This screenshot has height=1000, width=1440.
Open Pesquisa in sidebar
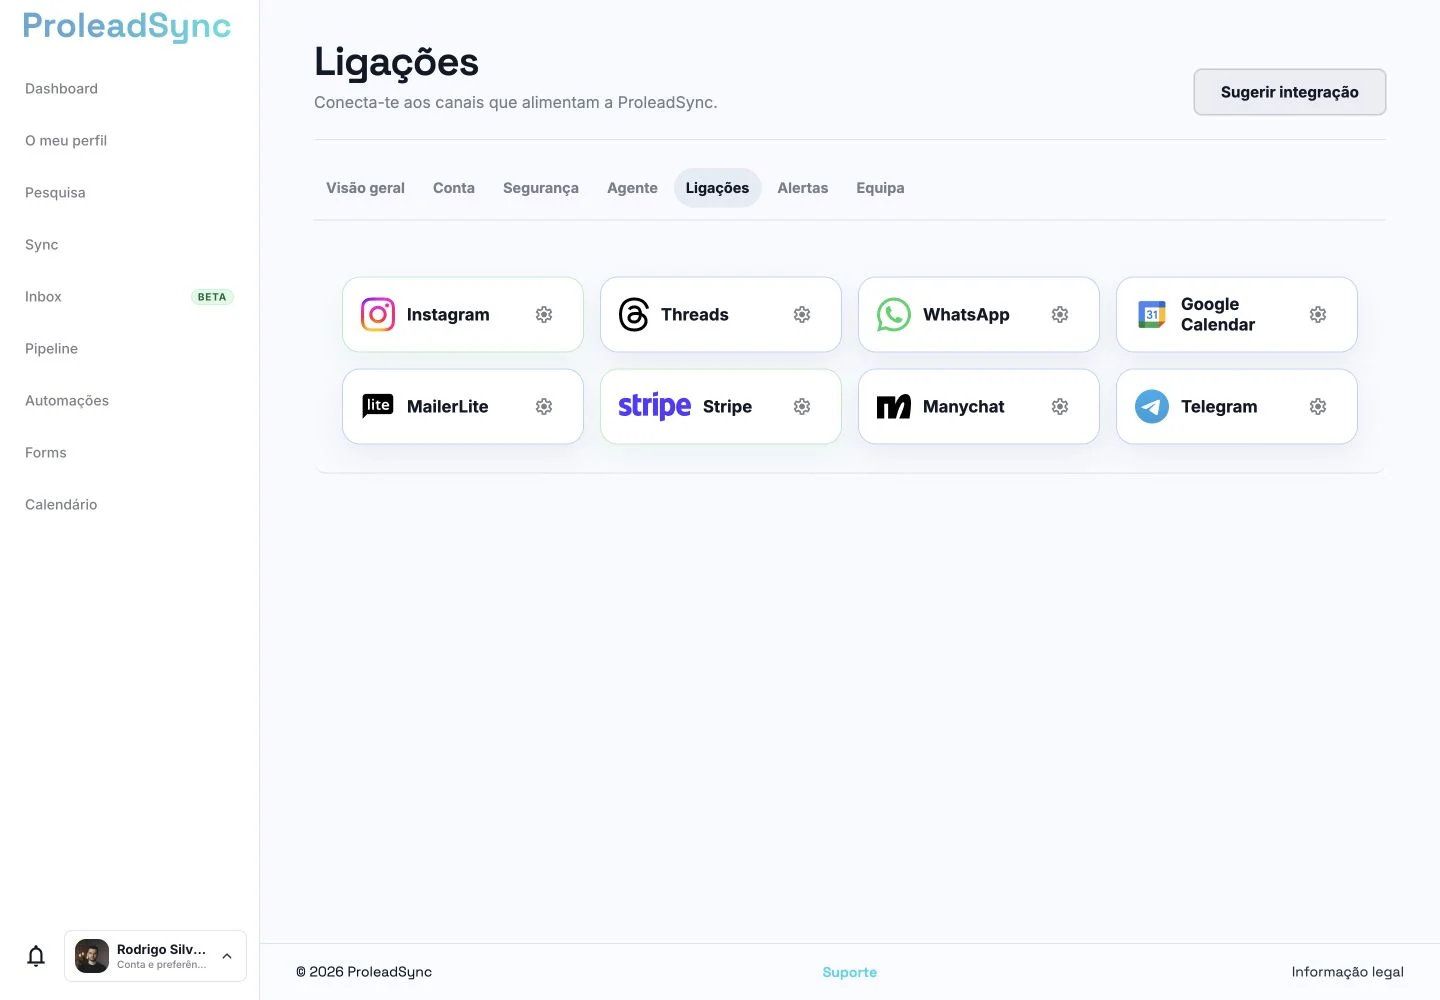(x=55, y=193)
